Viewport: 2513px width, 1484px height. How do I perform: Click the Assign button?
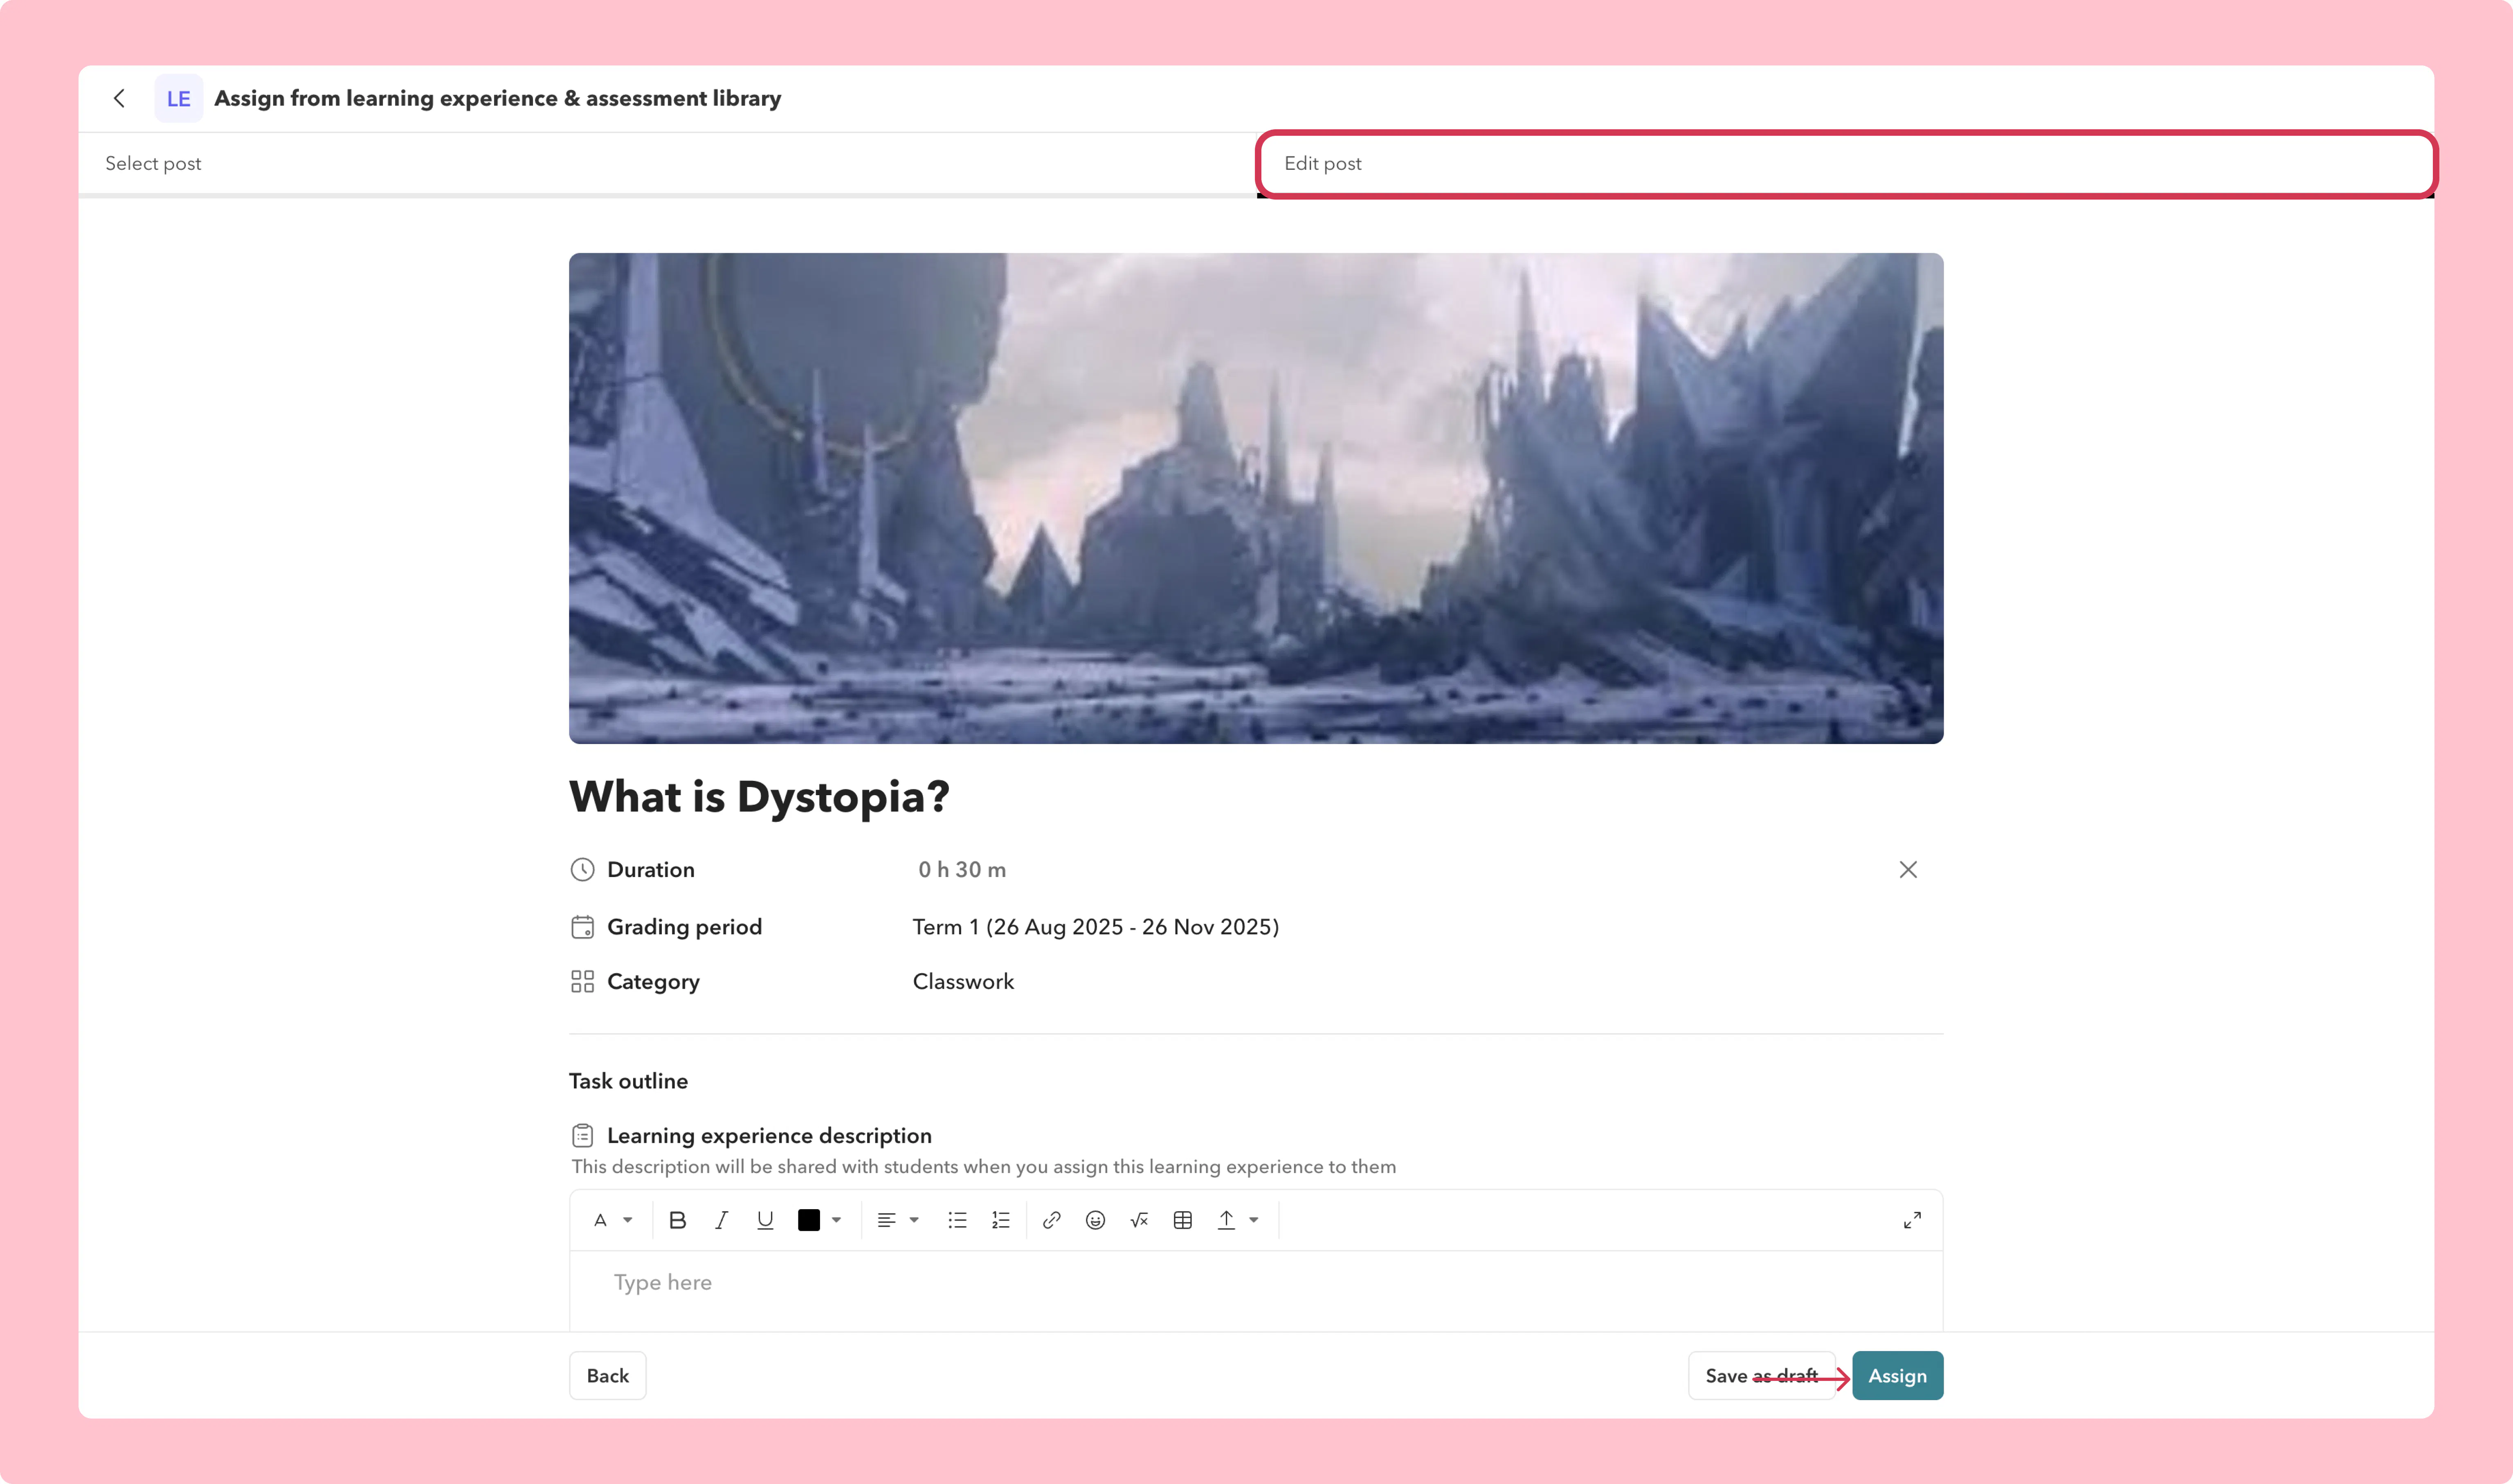1897,1376
